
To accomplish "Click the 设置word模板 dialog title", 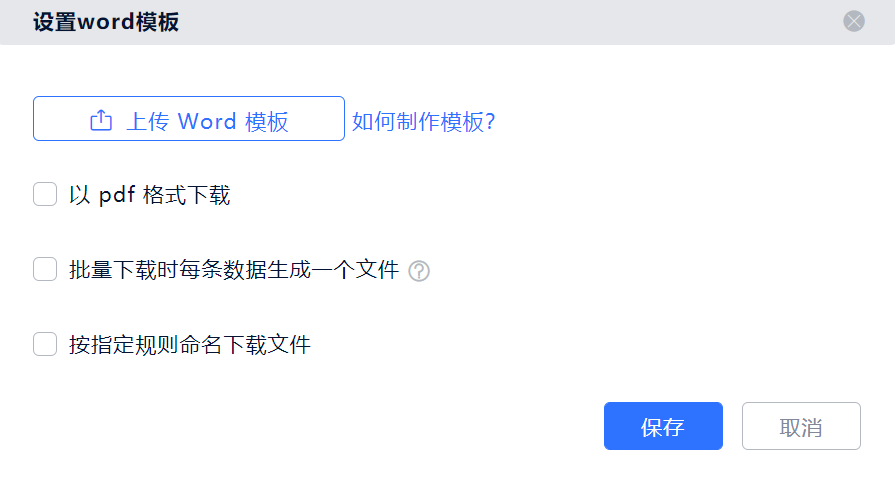I will click(106, 22).
